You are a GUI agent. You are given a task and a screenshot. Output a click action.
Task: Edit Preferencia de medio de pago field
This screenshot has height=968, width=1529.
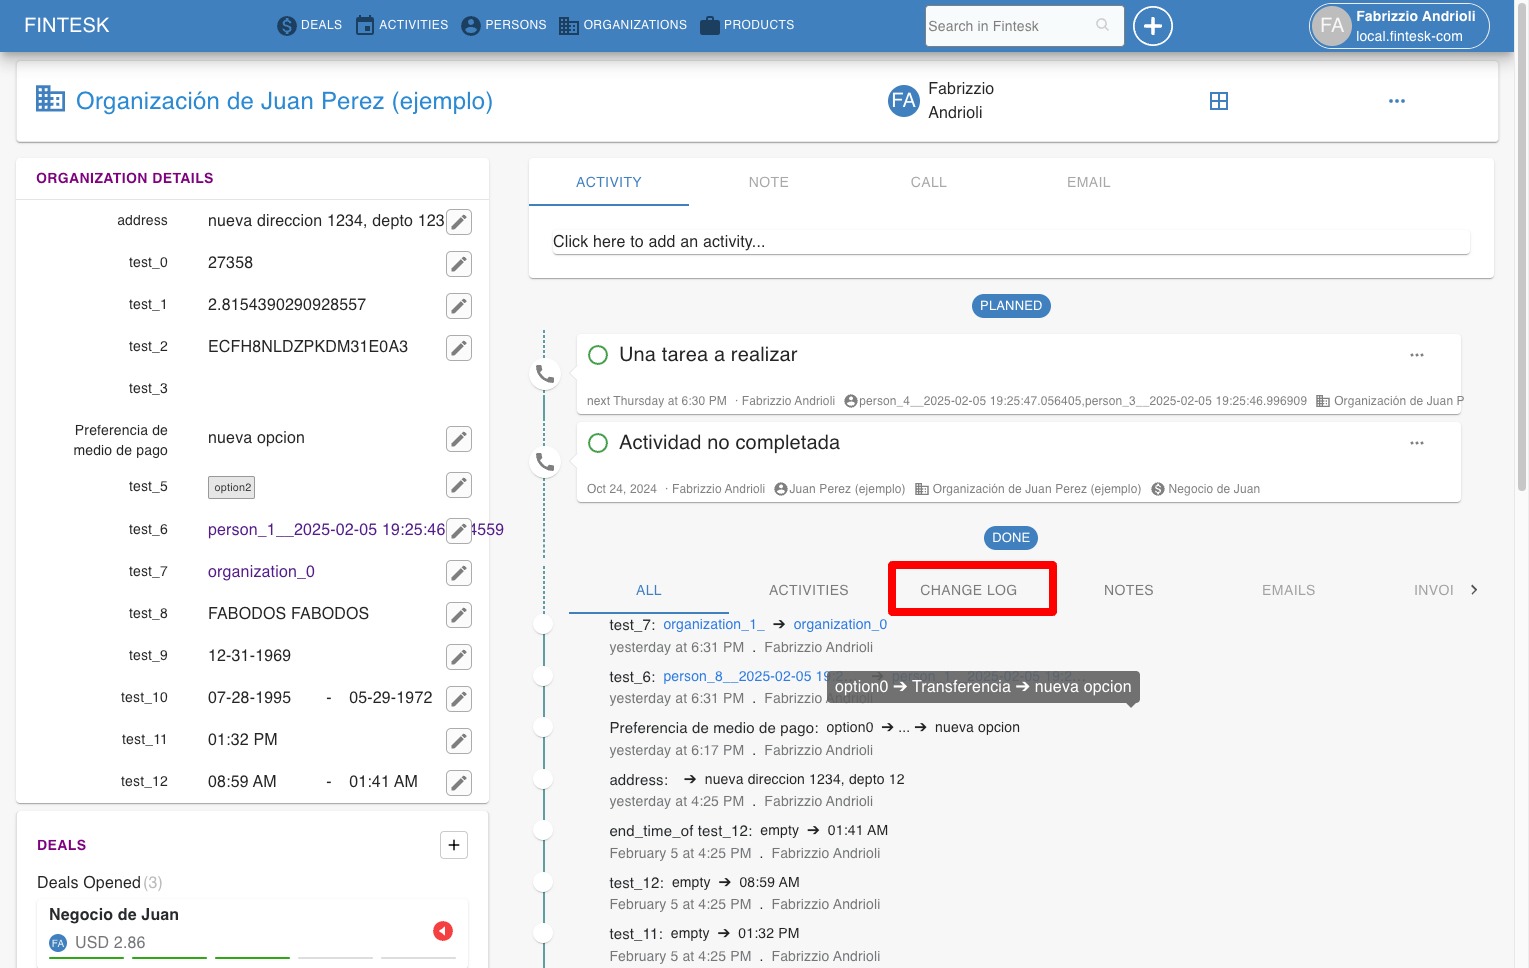[459, 439]
